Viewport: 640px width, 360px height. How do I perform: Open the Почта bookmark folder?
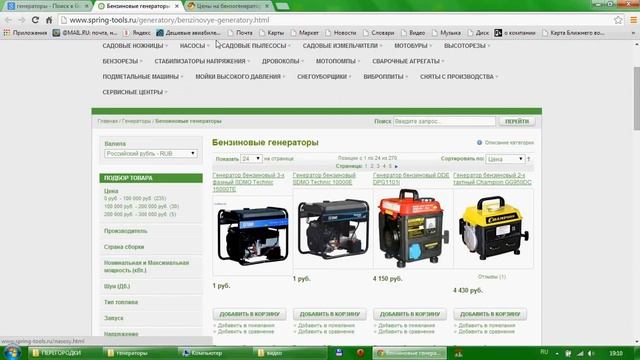pyautogui.click(x=240, y=33)
